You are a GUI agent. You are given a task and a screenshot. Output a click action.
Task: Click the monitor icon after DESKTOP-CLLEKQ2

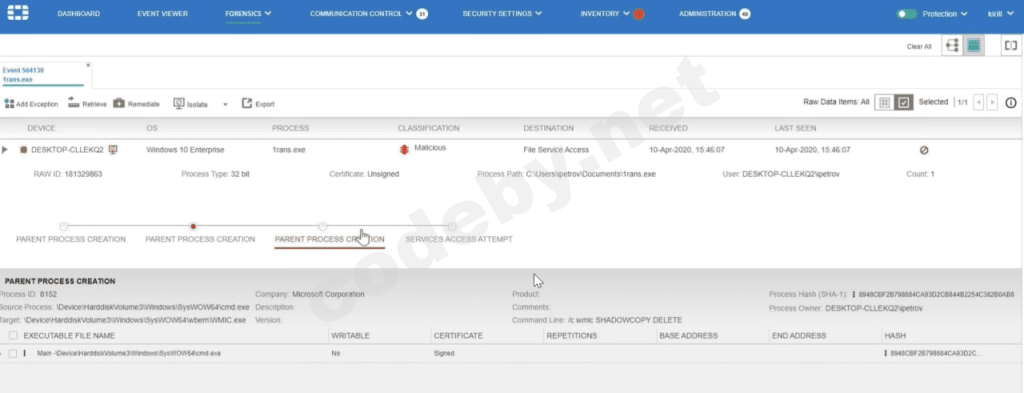click(x=112, y=149)
